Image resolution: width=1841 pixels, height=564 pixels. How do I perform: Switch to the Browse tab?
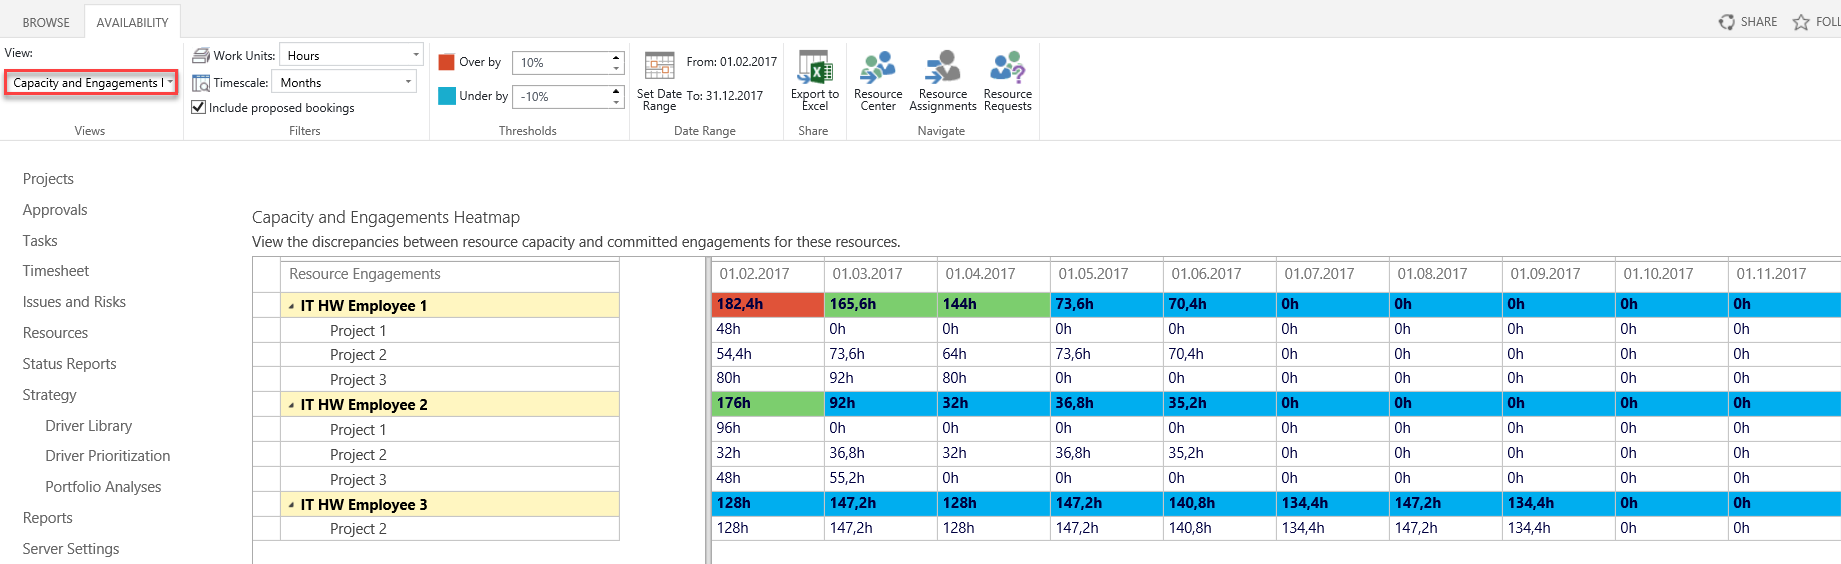(46, 22)
